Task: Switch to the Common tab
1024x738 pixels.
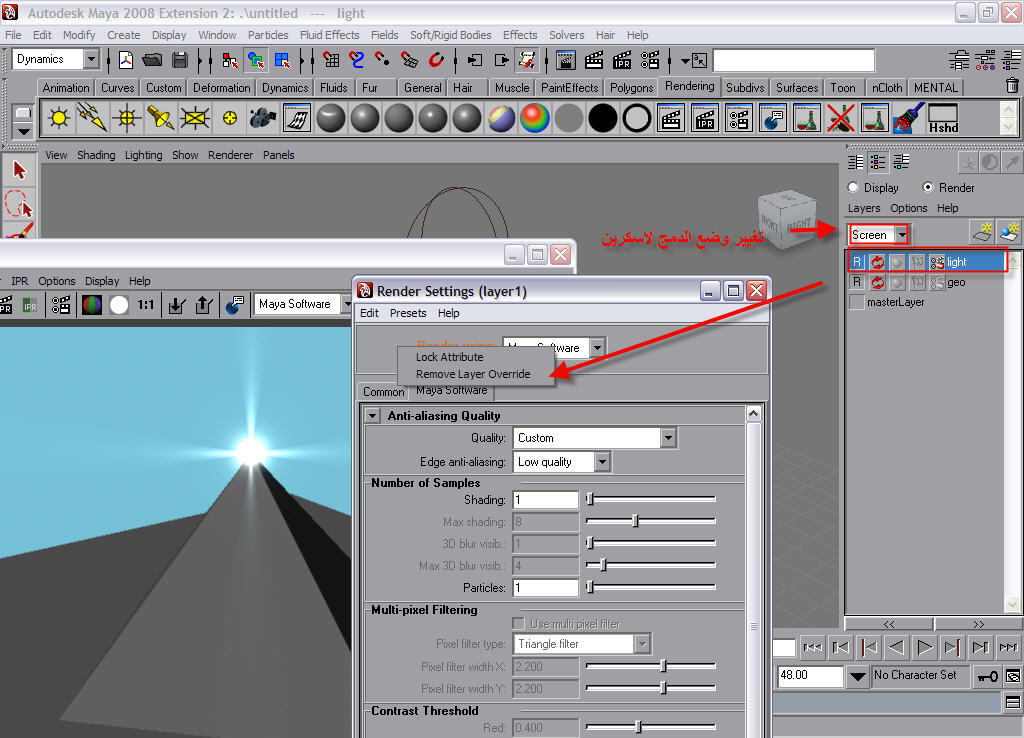Action: pyautogui.click(x=383, y=391)
